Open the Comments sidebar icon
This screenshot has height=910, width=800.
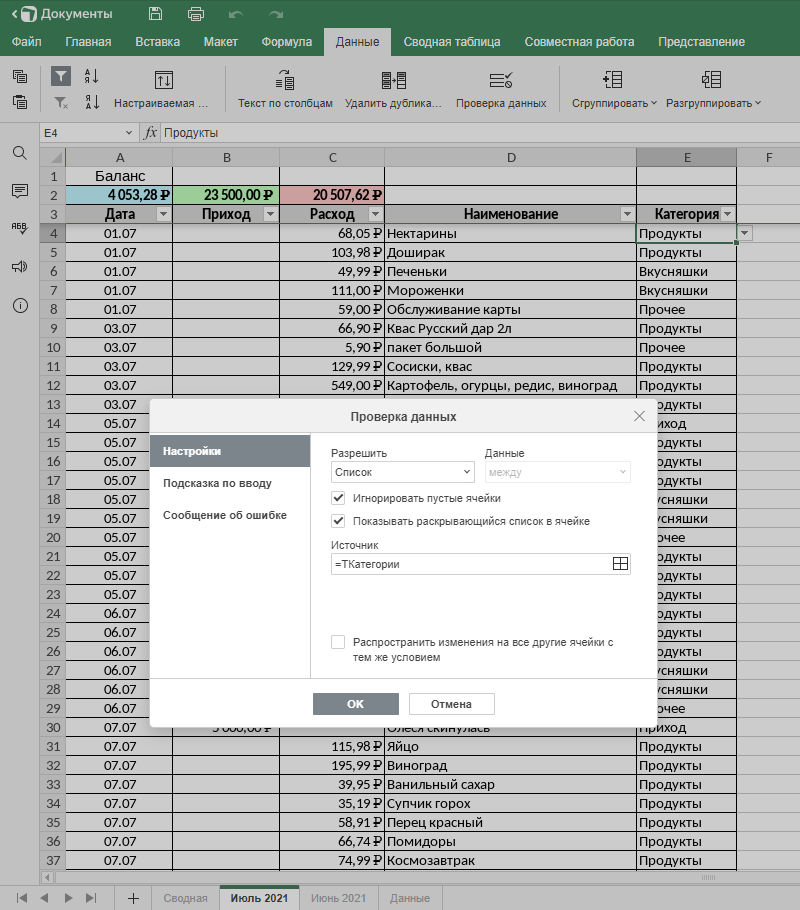pos(20,191)
